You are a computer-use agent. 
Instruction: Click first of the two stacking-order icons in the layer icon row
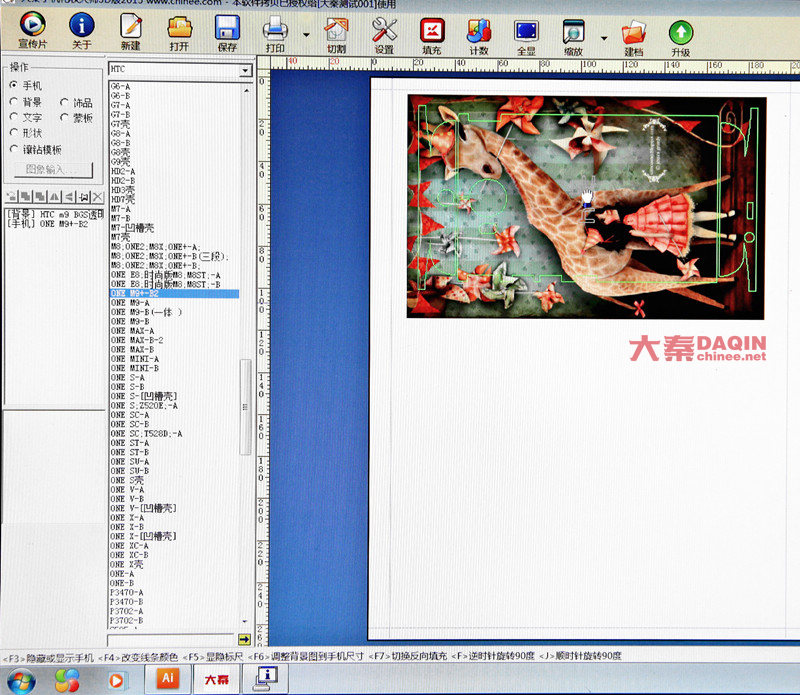pyautogui.click(x=26, y=196)
